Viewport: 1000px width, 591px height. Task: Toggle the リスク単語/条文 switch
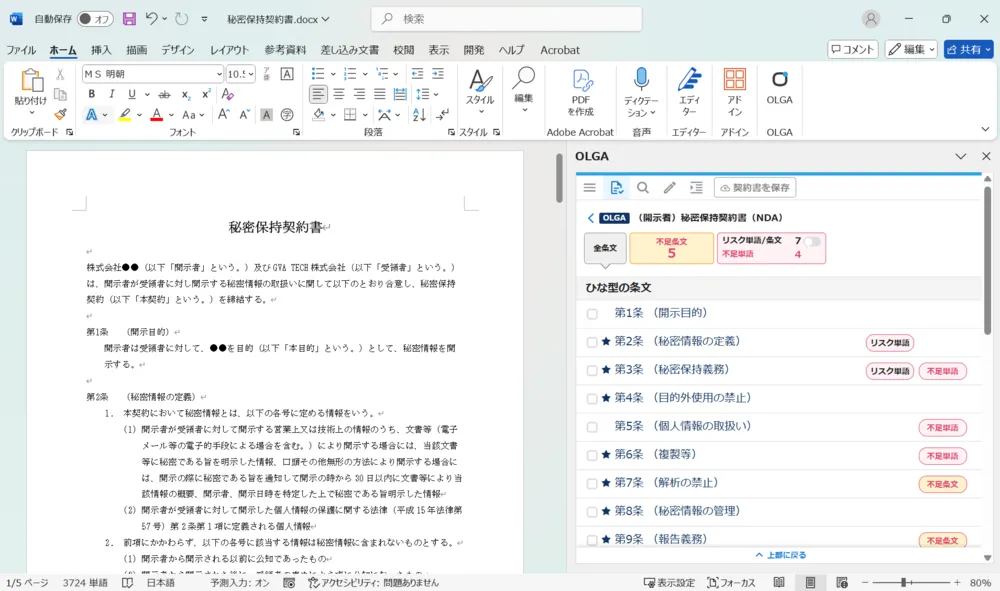(812, 241)
